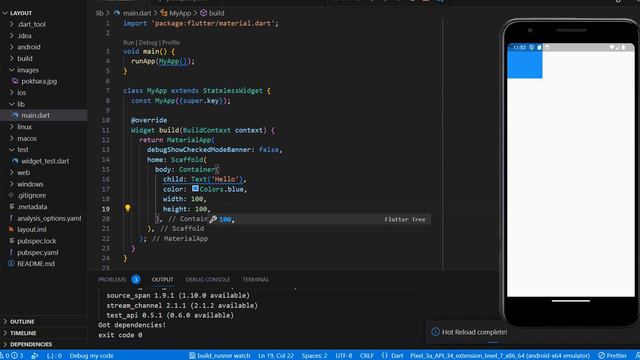Click the Debug code lens above main
The height and width of the screenshot is (360, 640).
click(148, 42)
